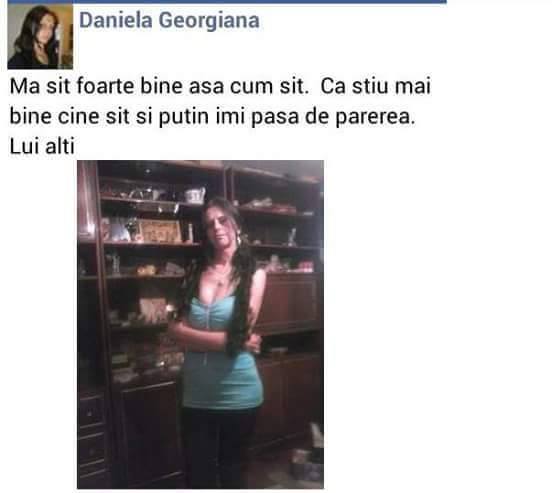Screen dimensions: 552x493
Task: Click the dark hair in the profile thumbnail
Action: tap(30, 33)
